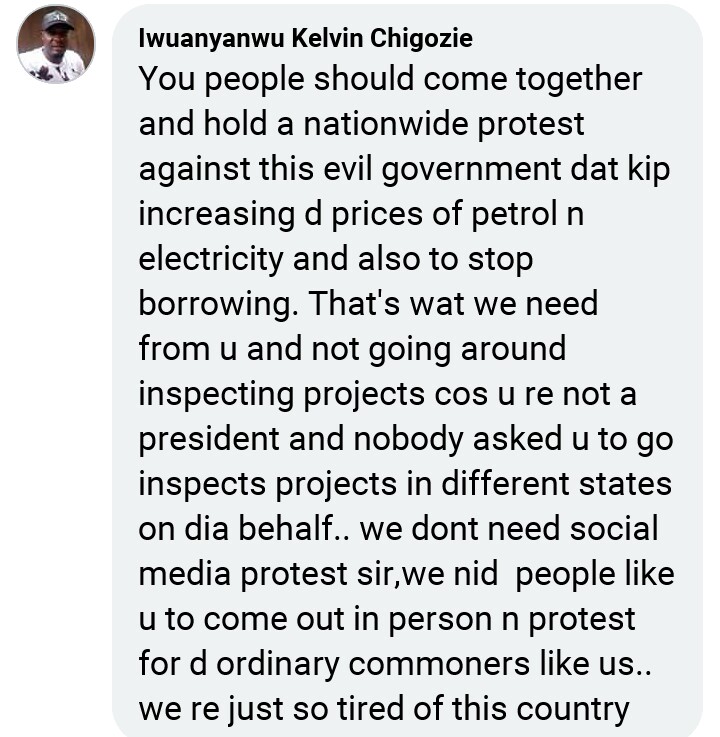Open Iwuanyanwu Kelvin Chigozie's profile name link

pyautogui.click(x=305, y=39)
